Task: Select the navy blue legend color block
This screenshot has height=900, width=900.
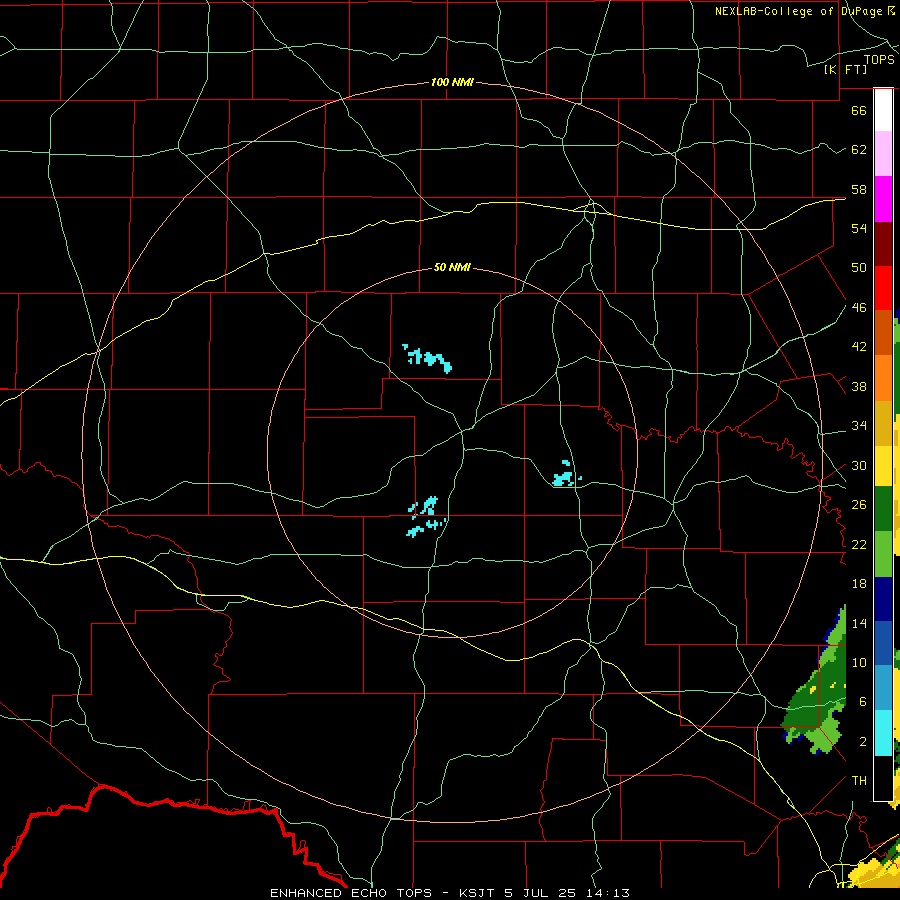Action: pyautogui.click(x=883, y=599)
